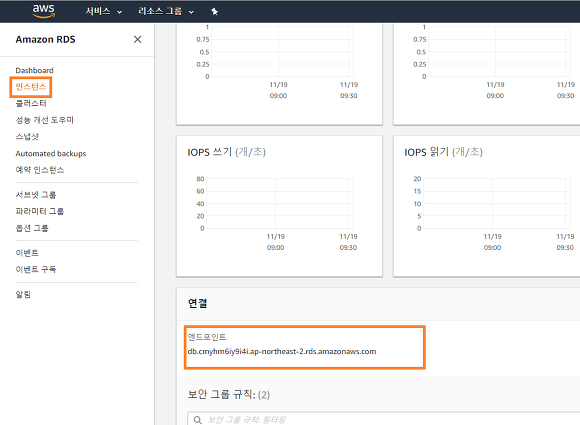Screen dimensions: 580x425
Task: Click the AWS logo in the header
Action: click(x=44, y=11)
